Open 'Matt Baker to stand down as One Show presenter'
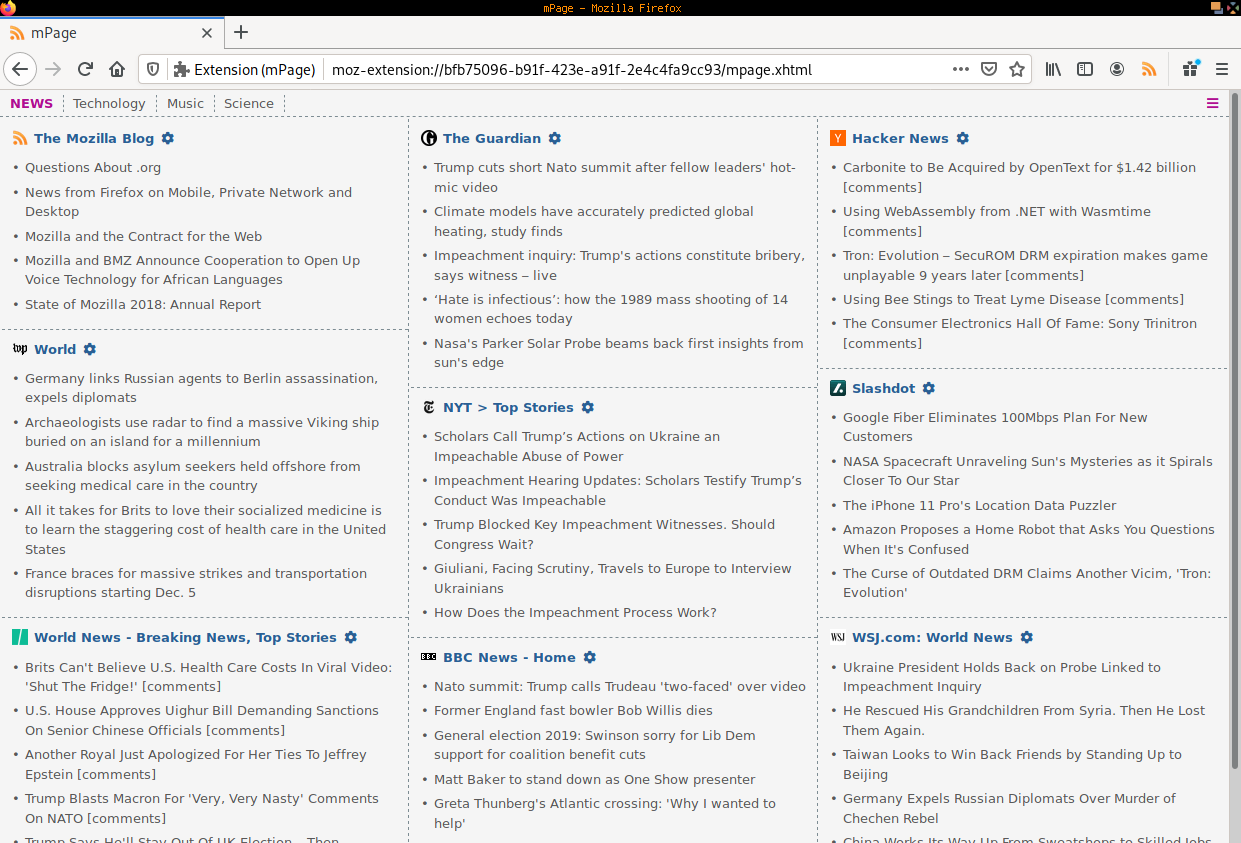 pyautogui.click(x=594, y=779)
